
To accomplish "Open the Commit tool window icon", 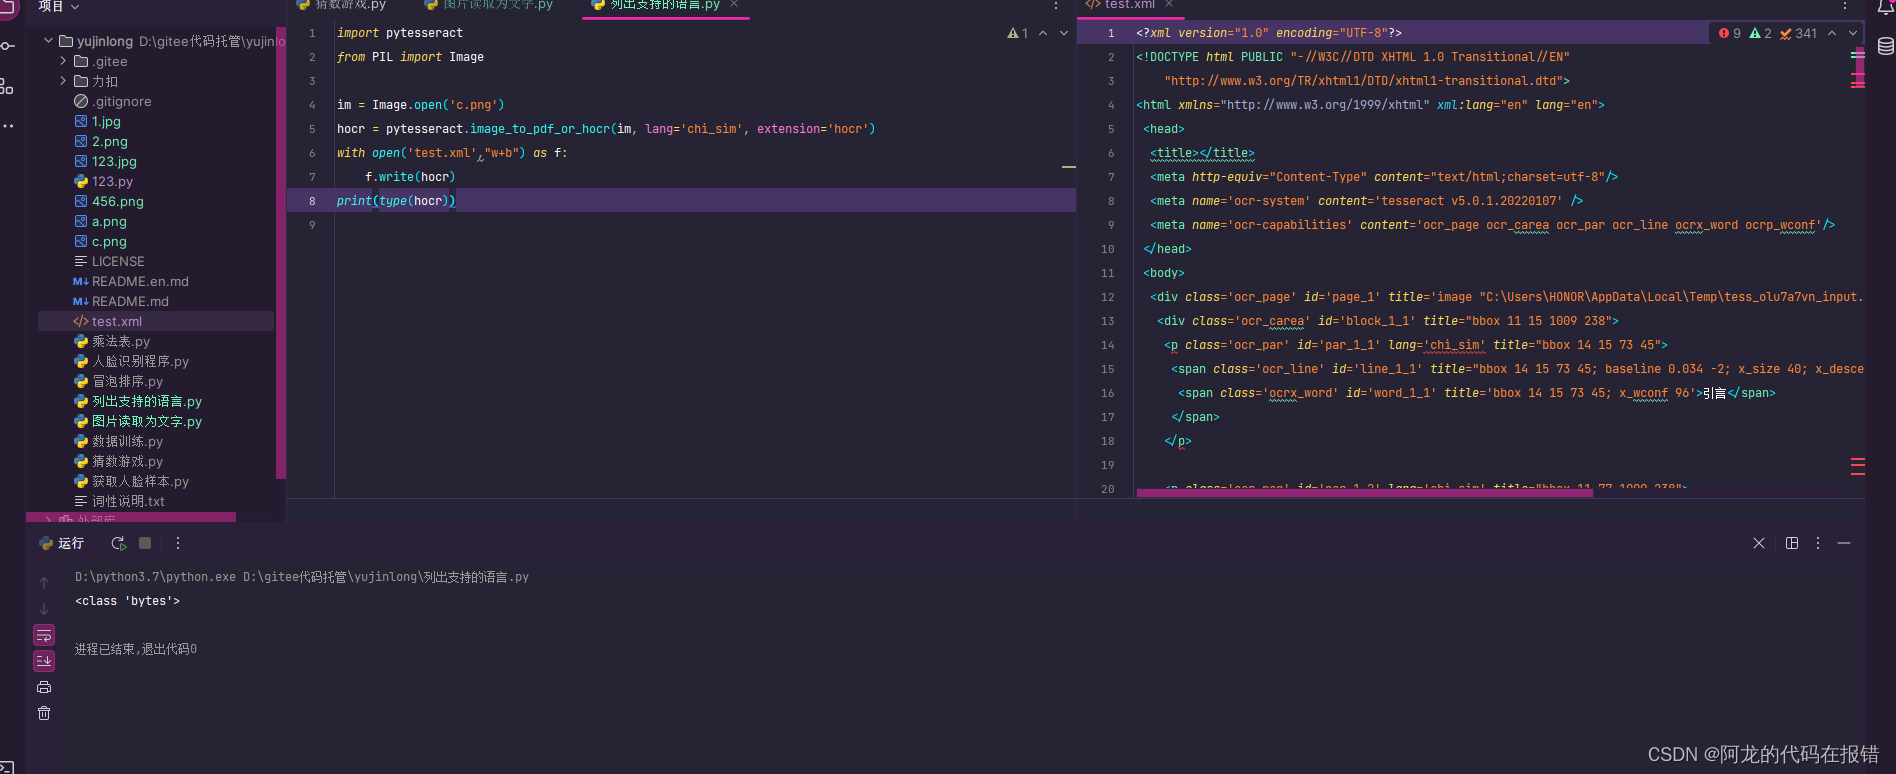I will (7, 46).
